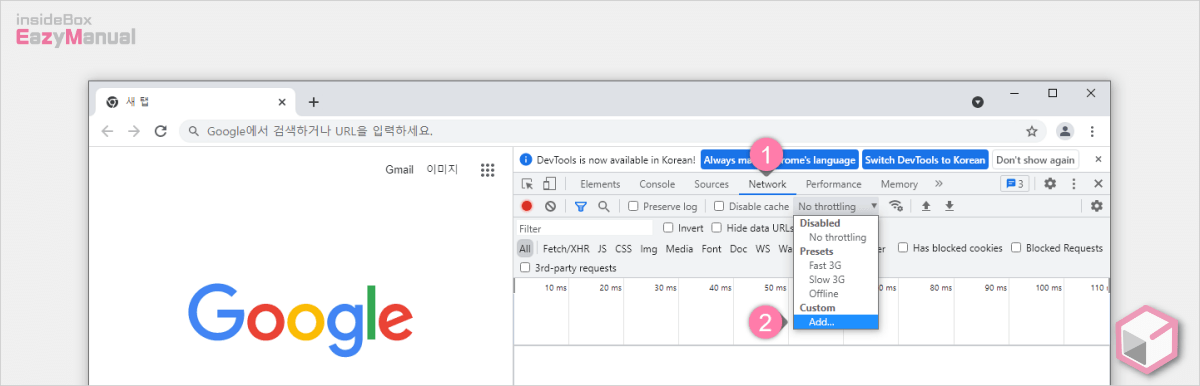Open network conditions wifi icon

point(896,206)
